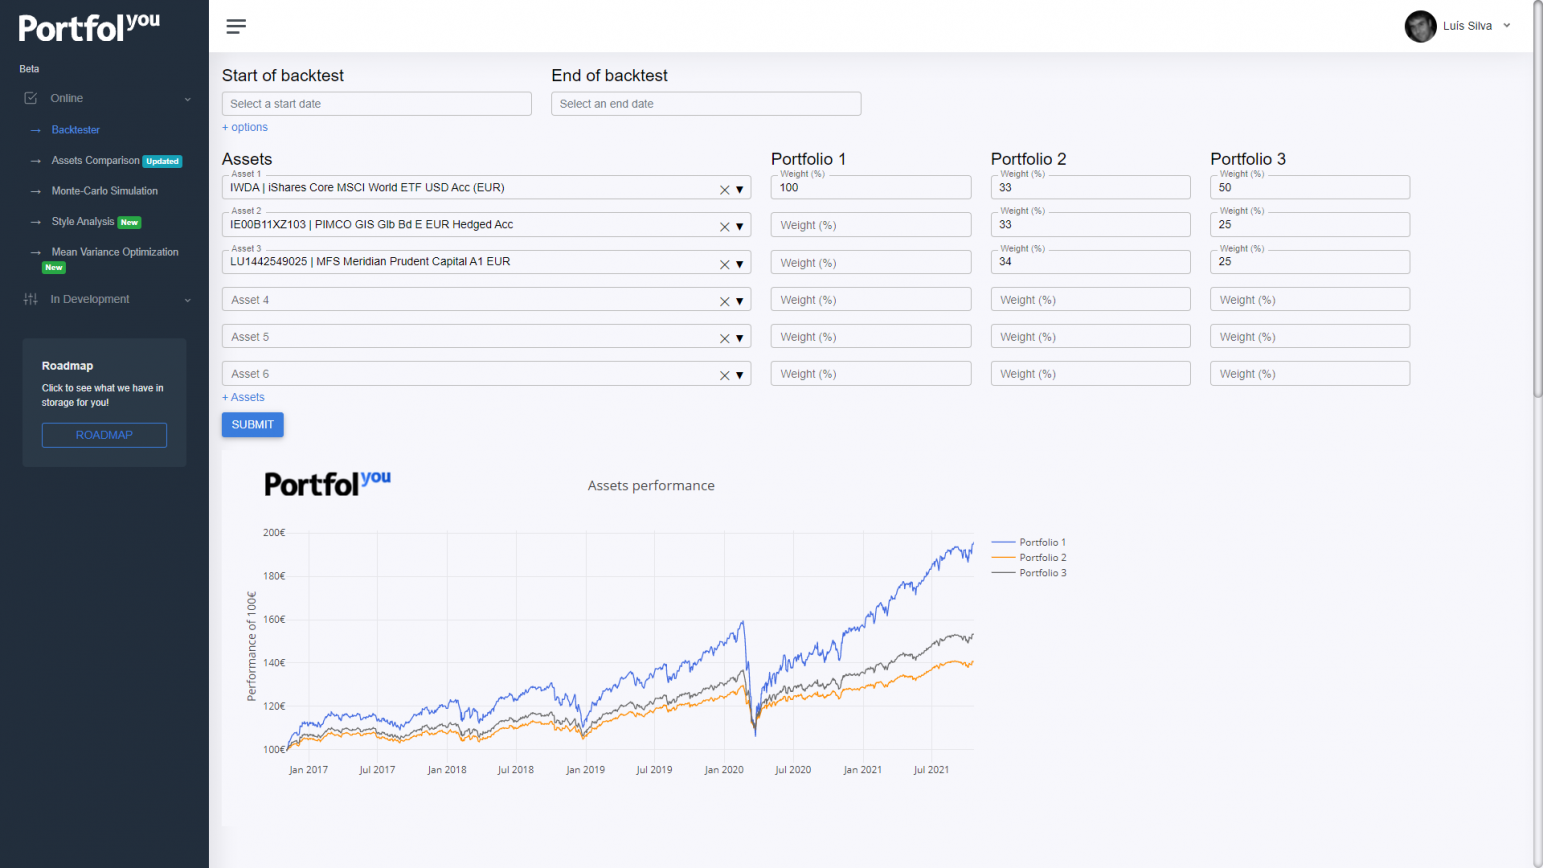Open the Asset 5 dropdown arrow
The height and width of the screenshot is (868, 1543).
(740, 338)
